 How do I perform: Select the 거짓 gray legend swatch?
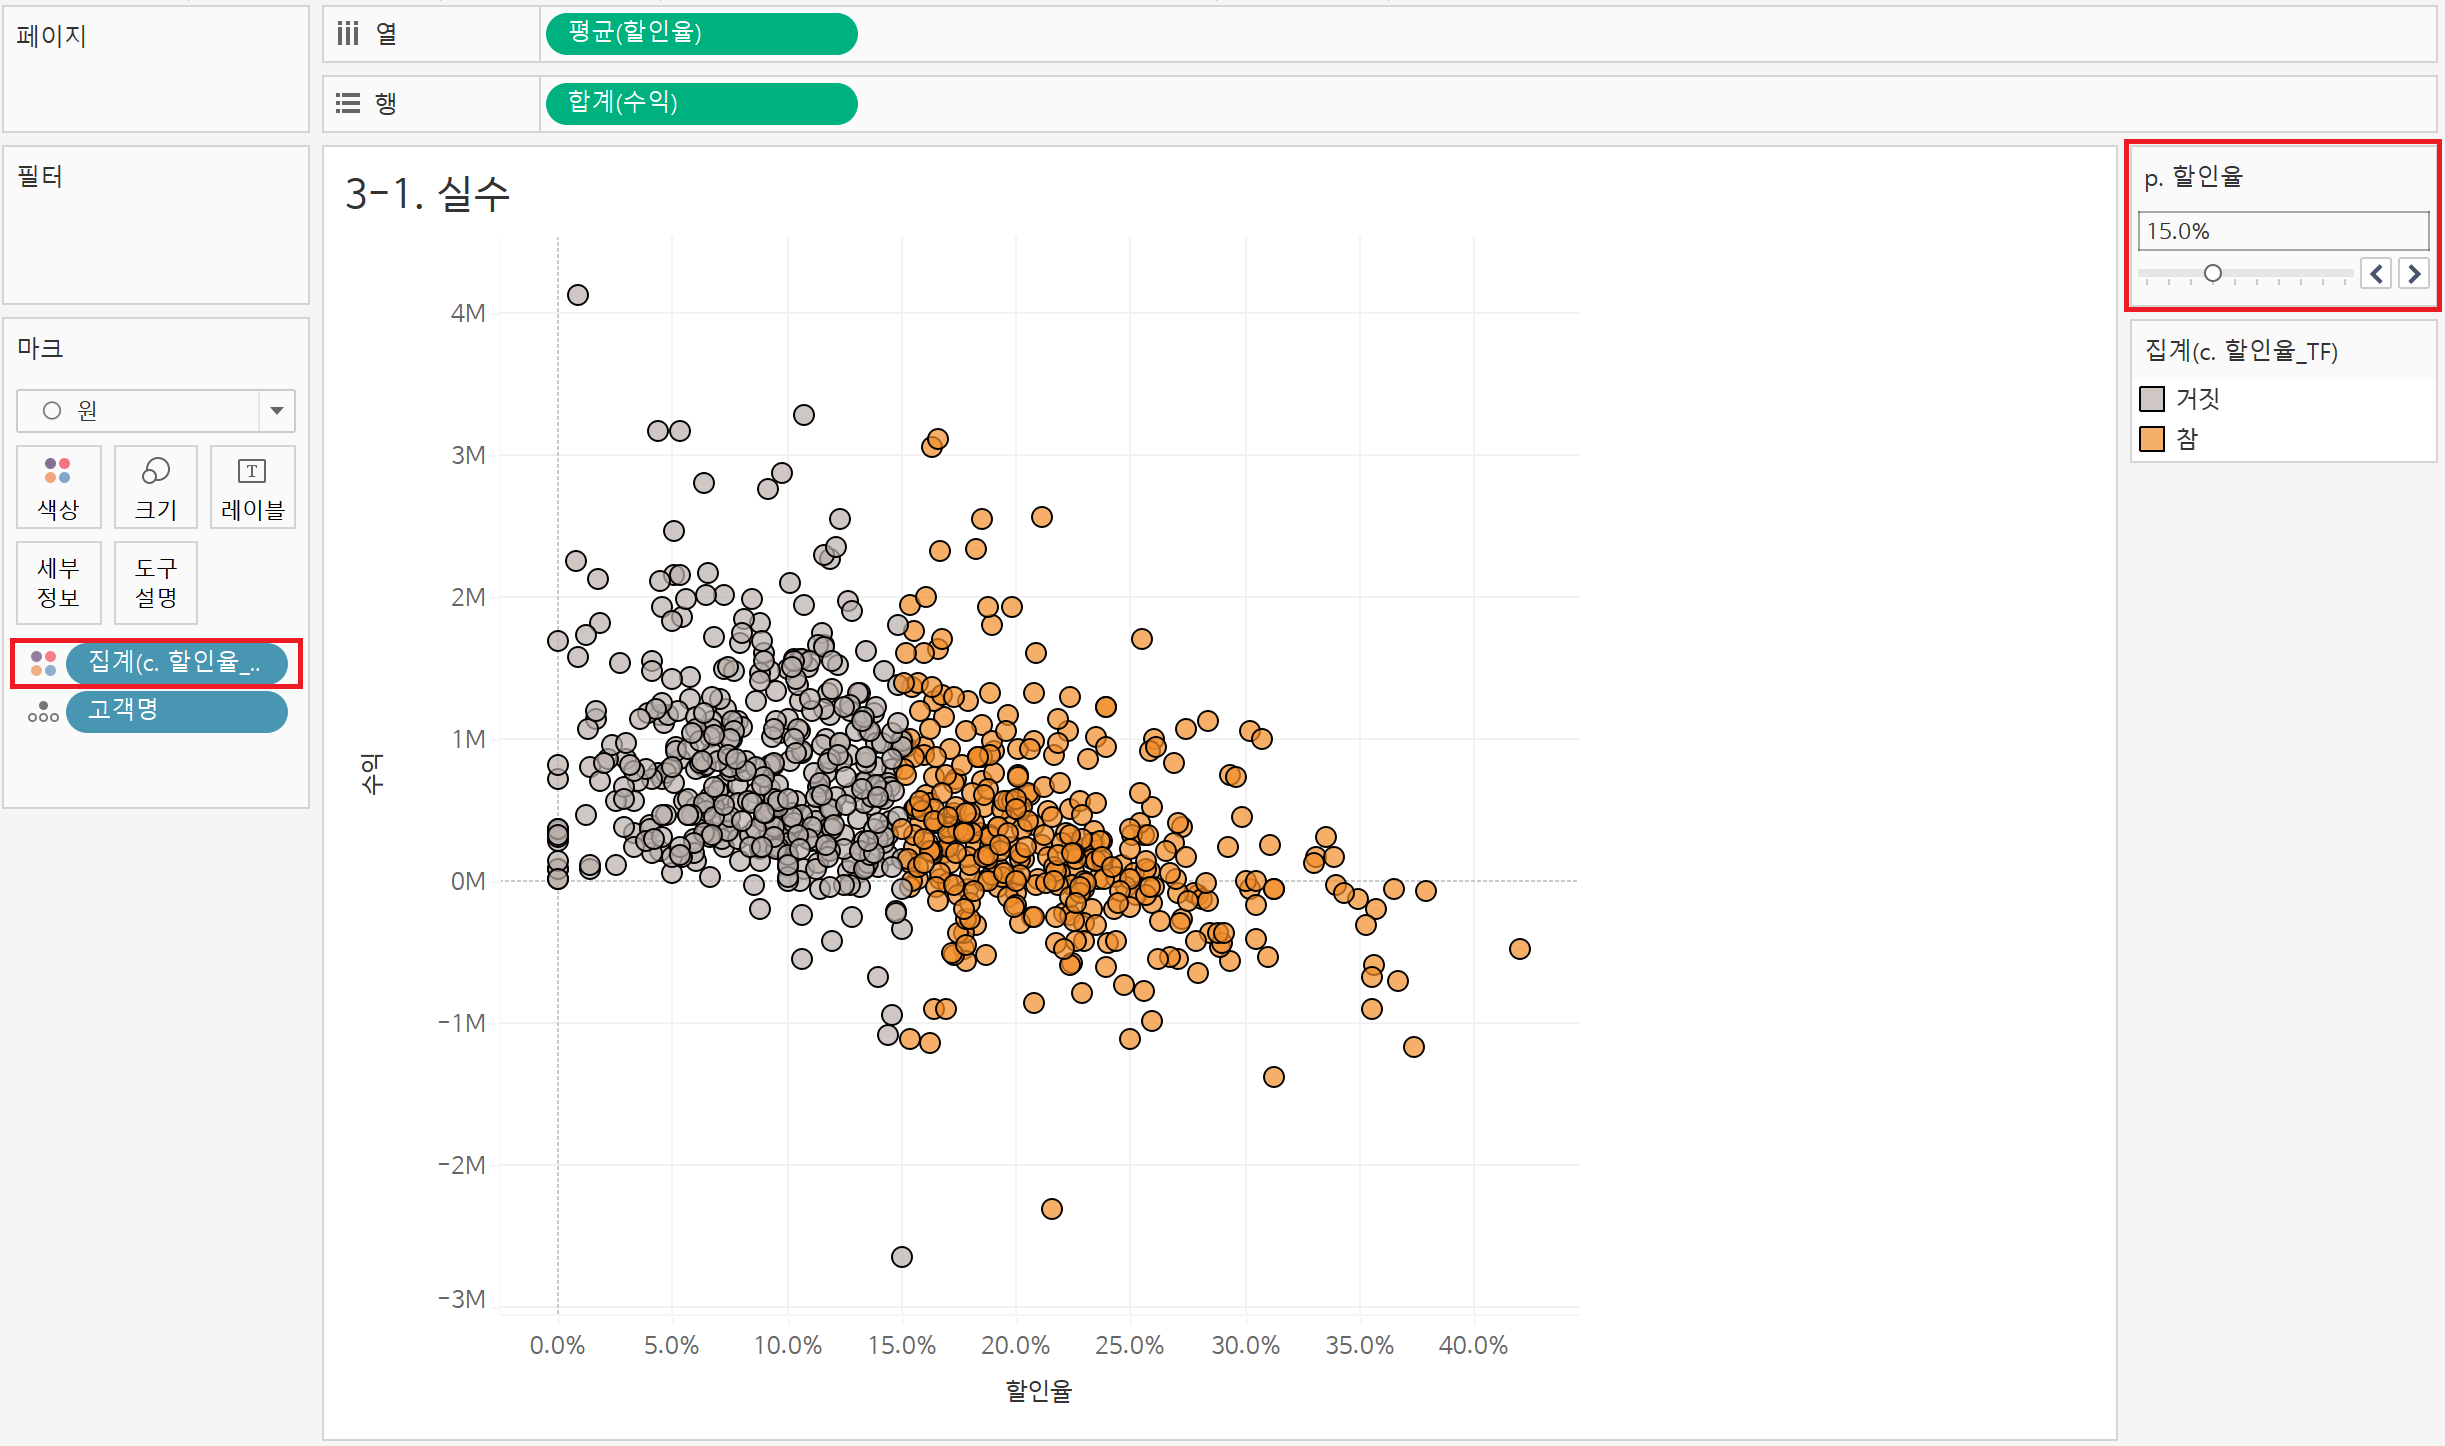click(x=2152, y=399)
